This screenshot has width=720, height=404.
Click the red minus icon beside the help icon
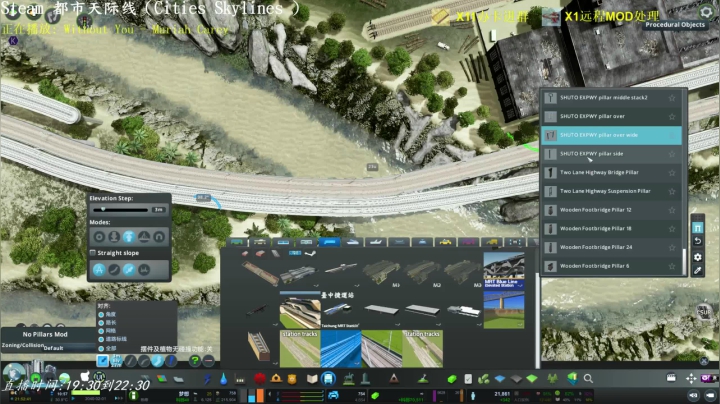(208, 361)
